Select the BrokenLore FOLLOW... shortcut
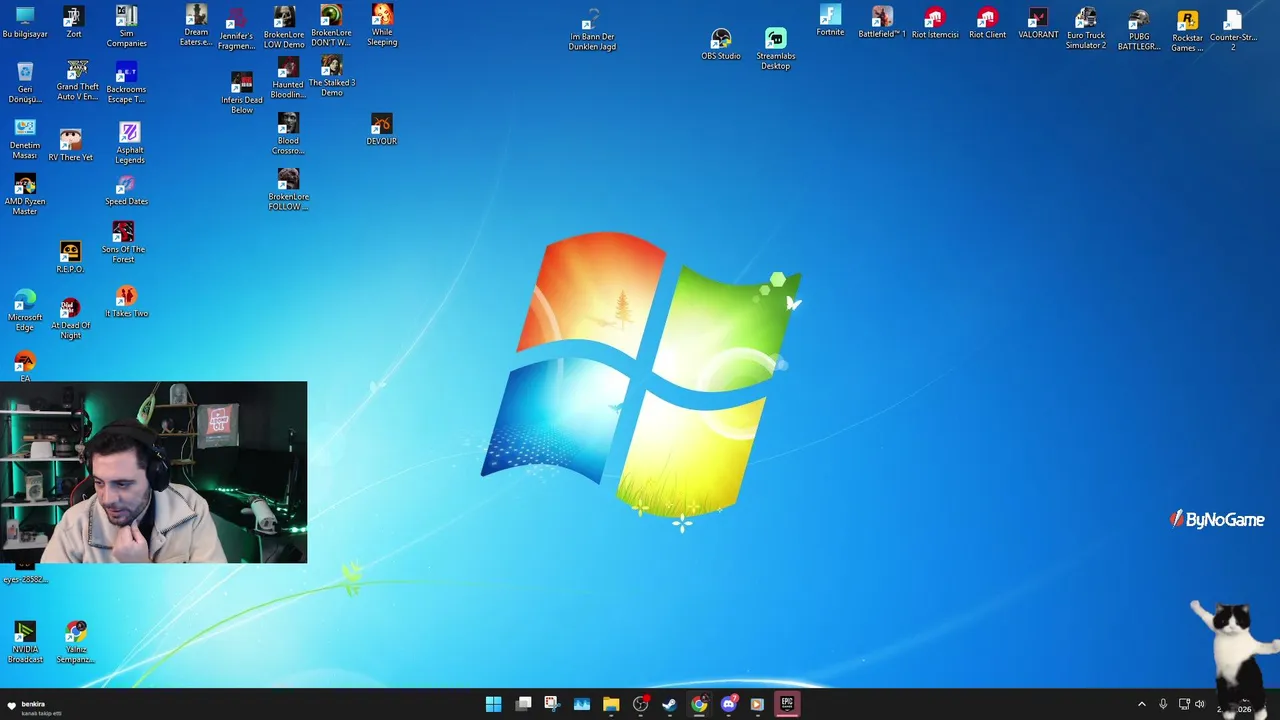The image size is (1280, 720). click(x=288, y=189)
